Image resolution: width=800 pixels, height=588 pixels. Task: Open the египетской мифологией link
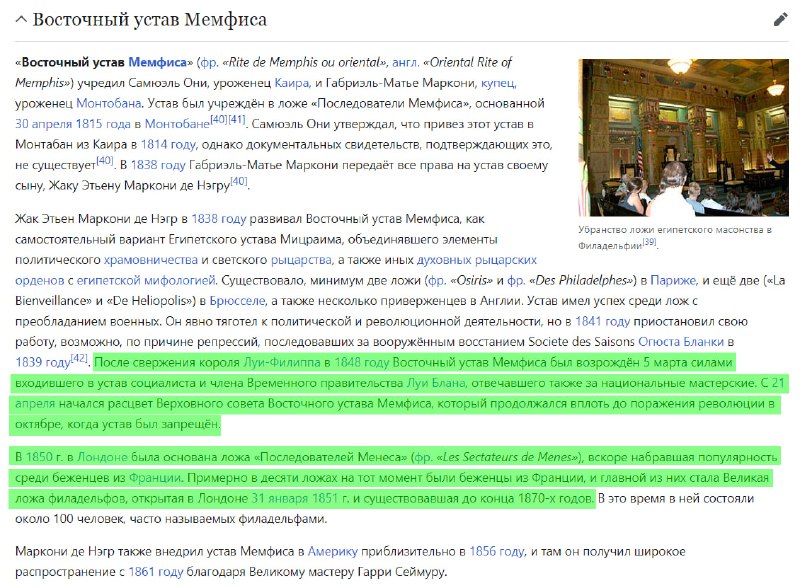(146, 280)
